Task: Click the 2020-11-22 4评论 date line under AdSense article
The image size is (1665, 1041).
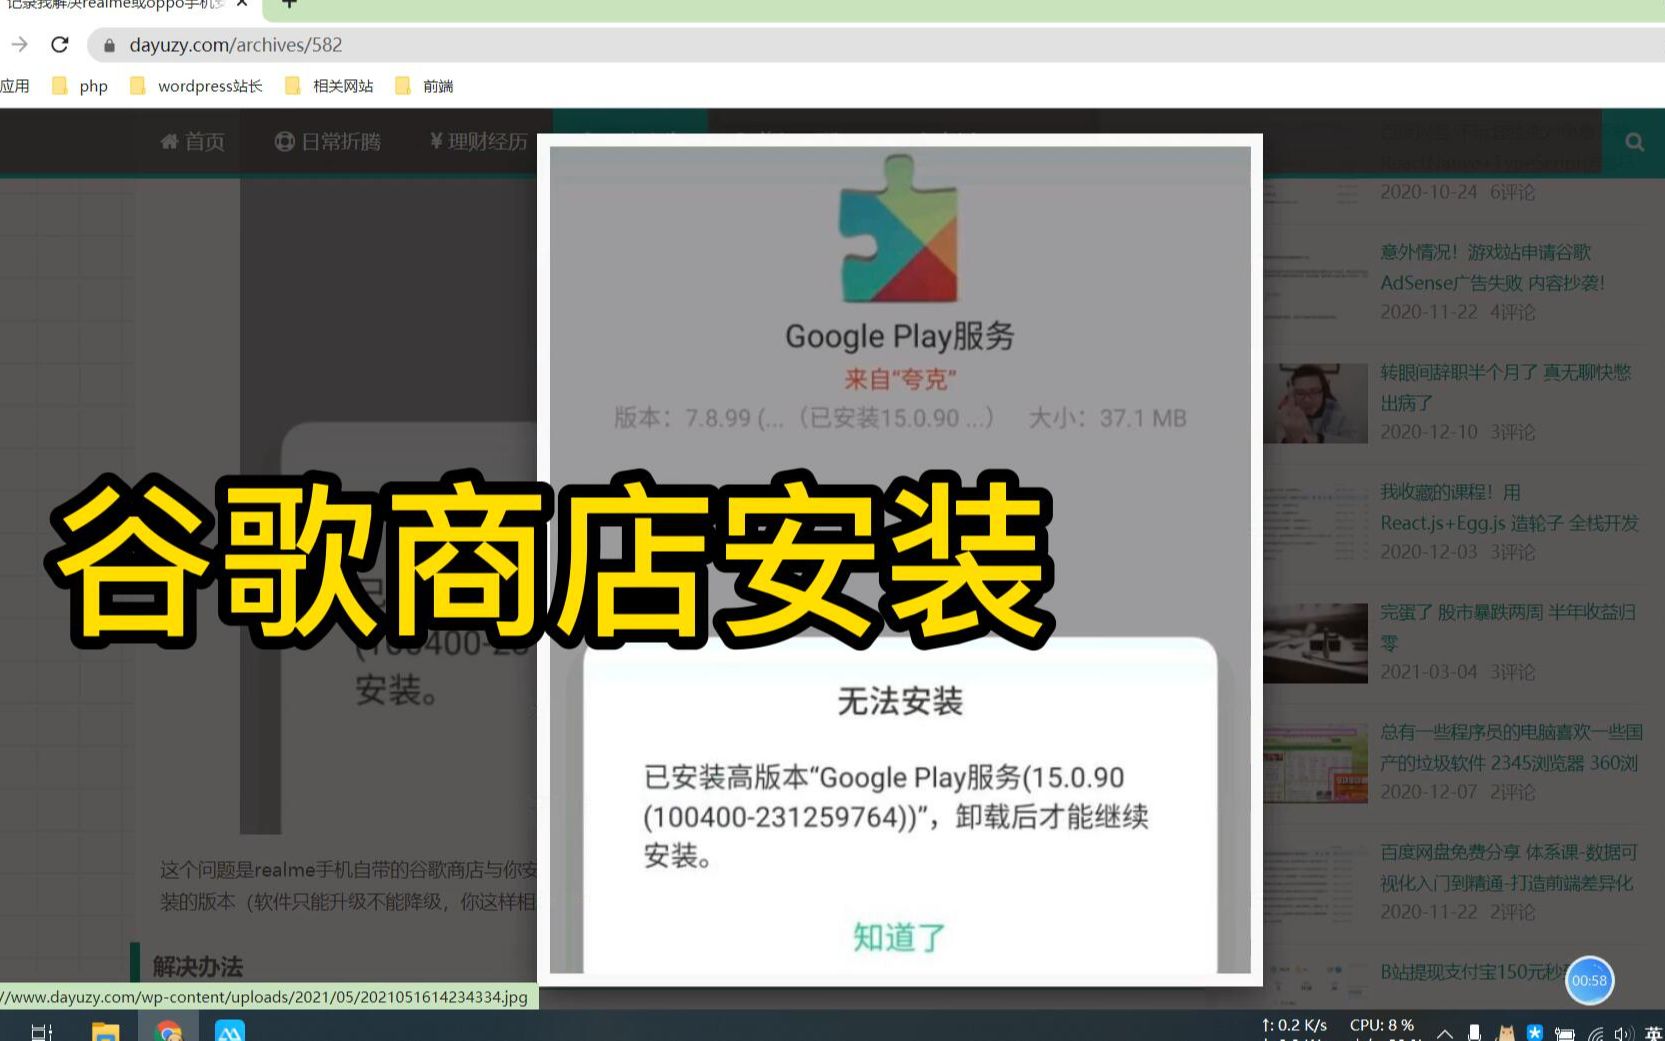Action: coord(1457,312)
